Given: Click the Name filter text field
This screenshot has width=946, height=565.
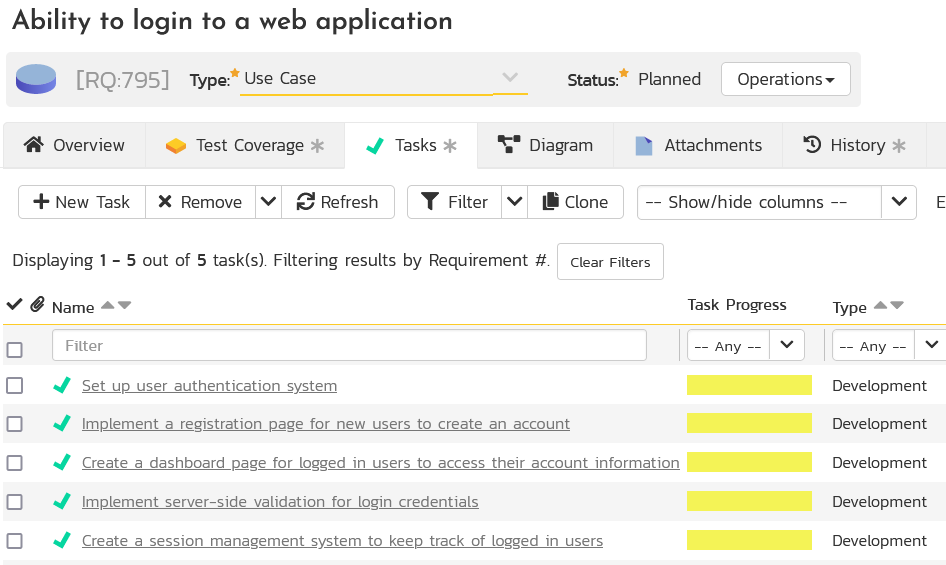Looking at the screenshot, I should [x=349, y=346].
